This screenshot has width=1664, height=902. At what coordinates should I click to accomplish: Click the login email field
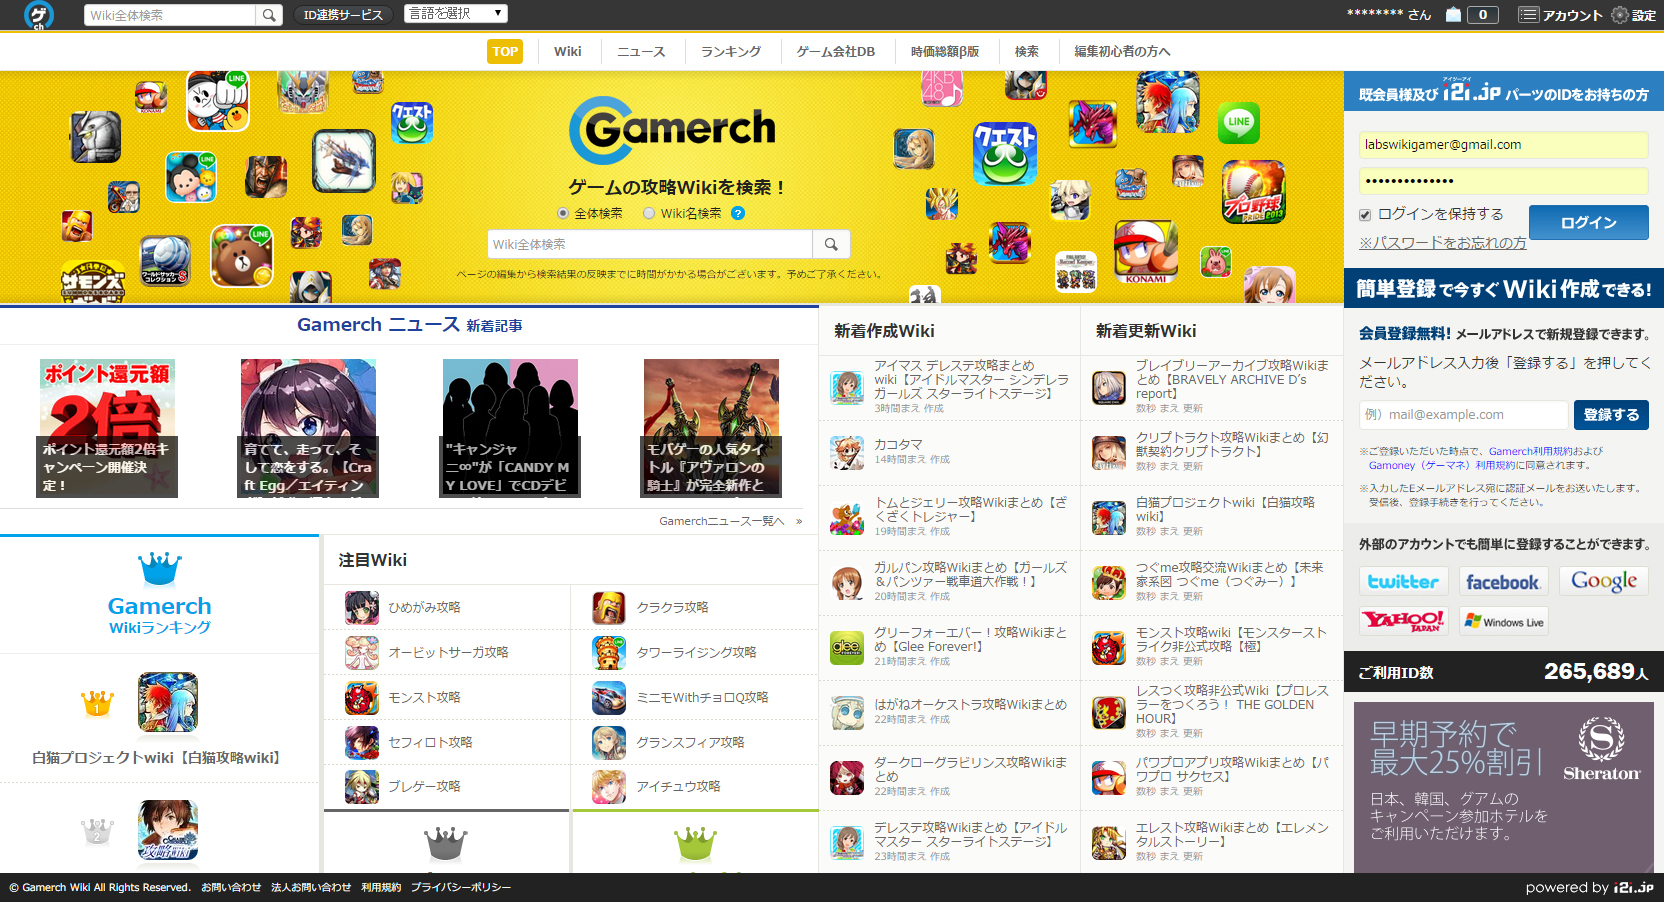1503,145
